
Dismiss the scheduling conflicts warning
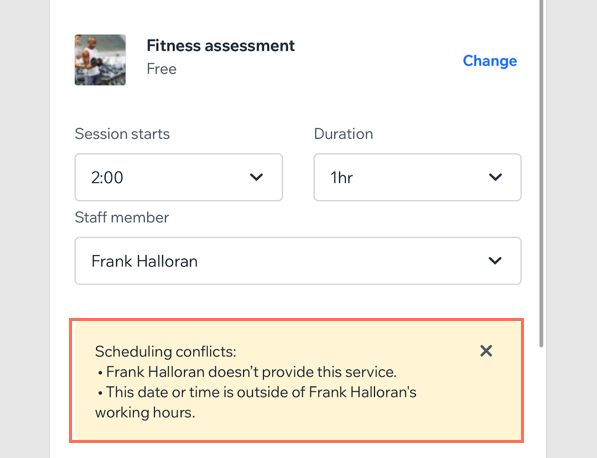coord(486,351)
